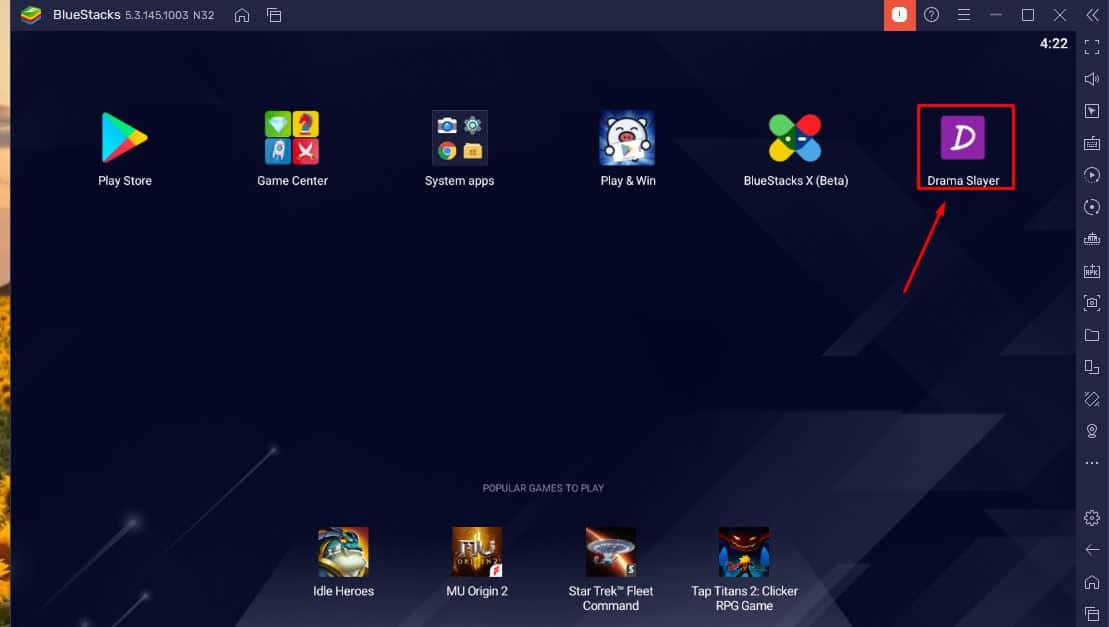
Task: Open BlueStacks settings gear icon
Action: [x=1092, y=518]
